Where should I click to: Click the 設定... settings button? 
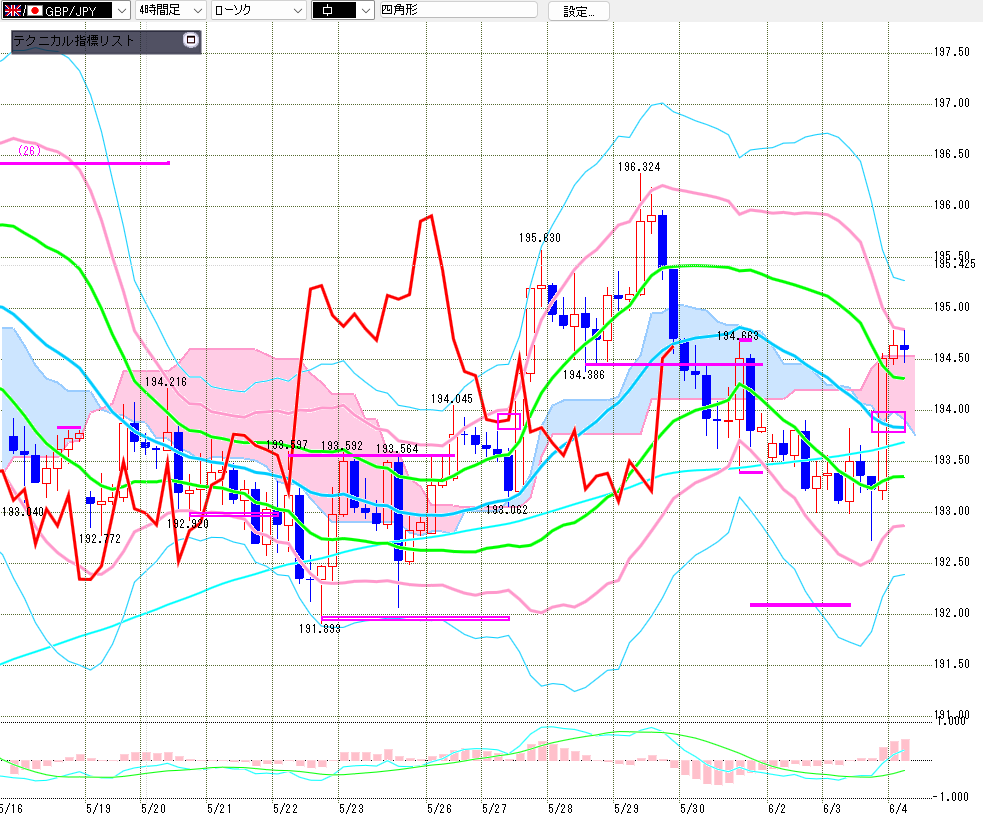(x=579, y=11)
